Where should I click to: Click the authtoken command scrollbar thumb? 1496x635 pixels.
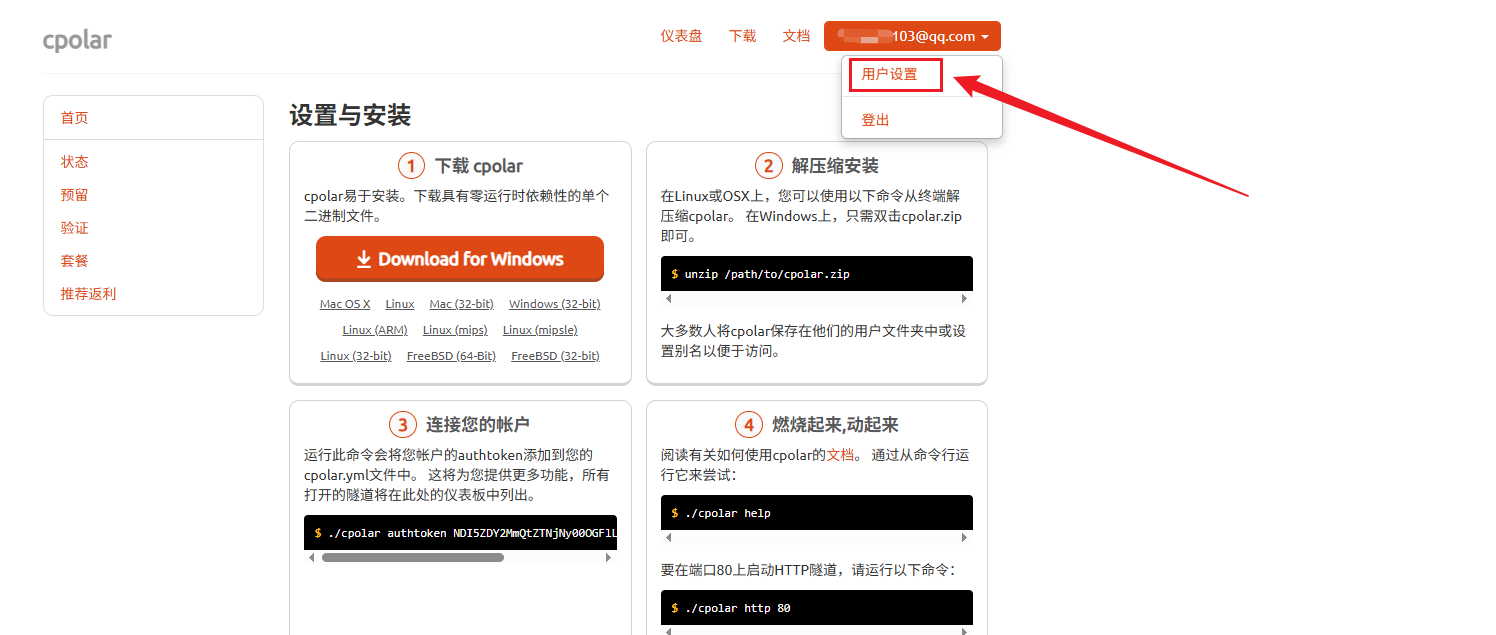(x=412, y=557)
